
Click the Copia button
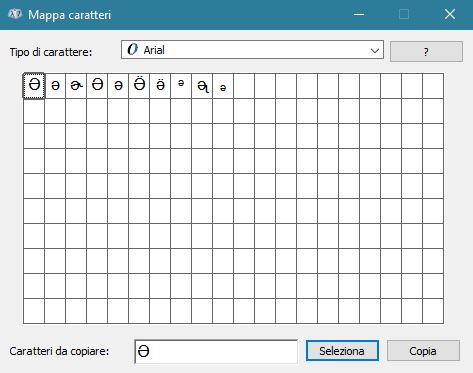coord(423,351)
